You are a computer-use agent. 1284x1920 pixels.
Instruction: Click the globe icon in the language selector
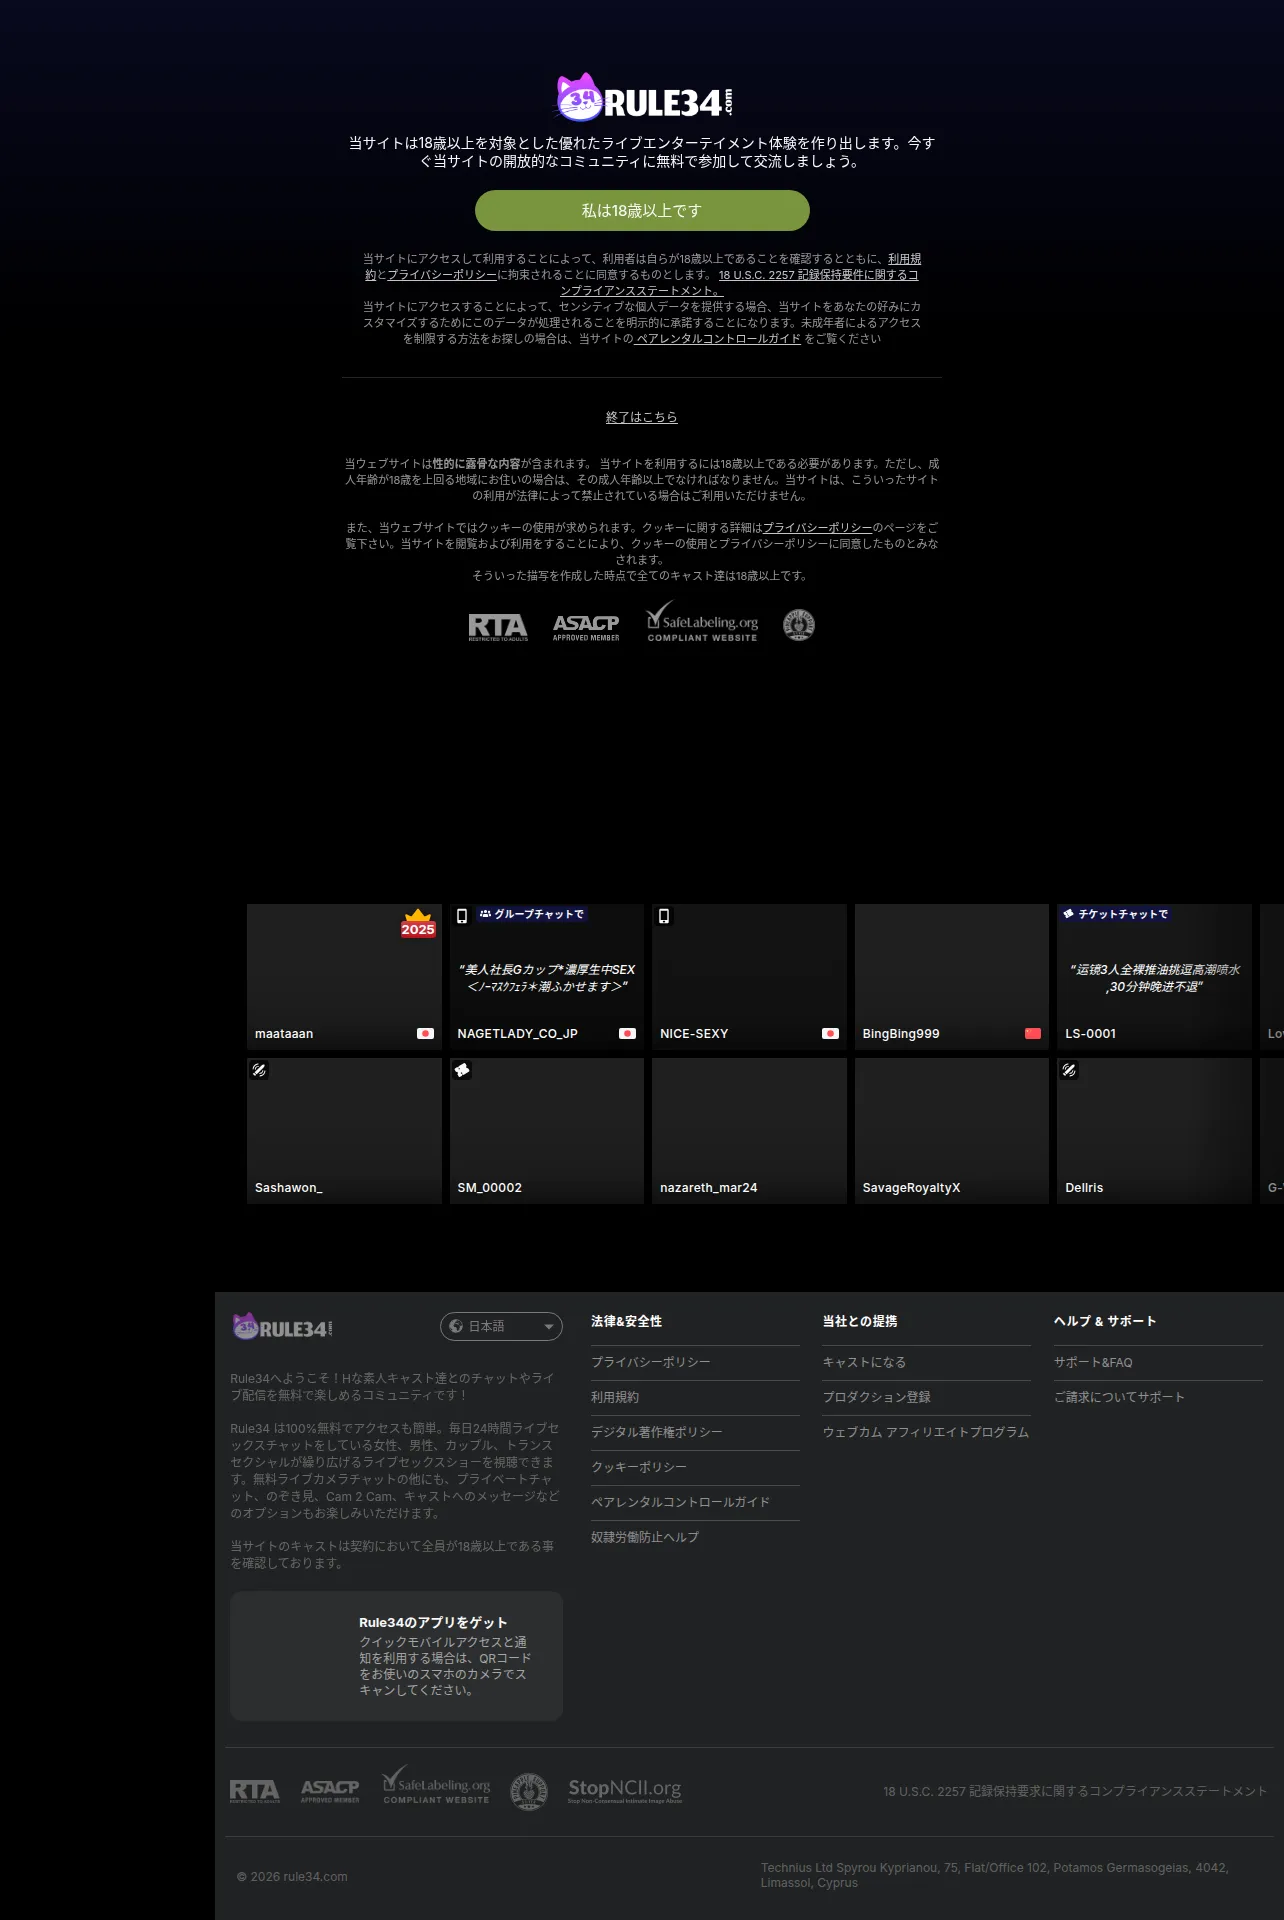coord(456,1326)
